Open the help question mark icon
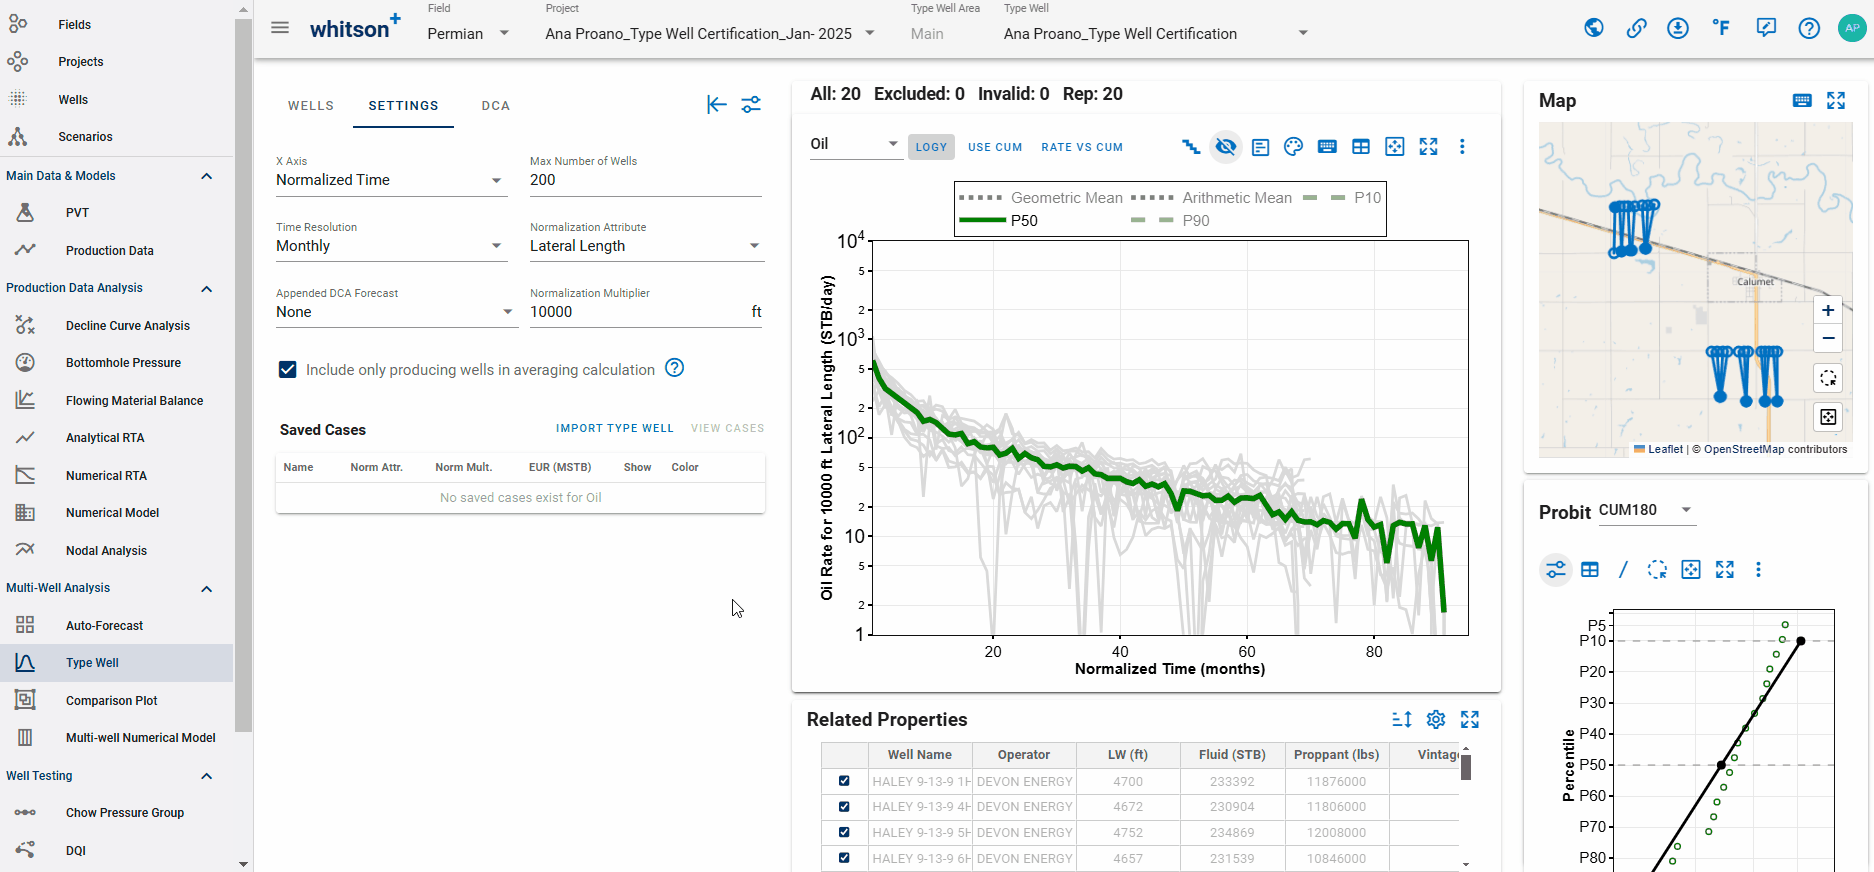1874x872 pixels. 1809,28
